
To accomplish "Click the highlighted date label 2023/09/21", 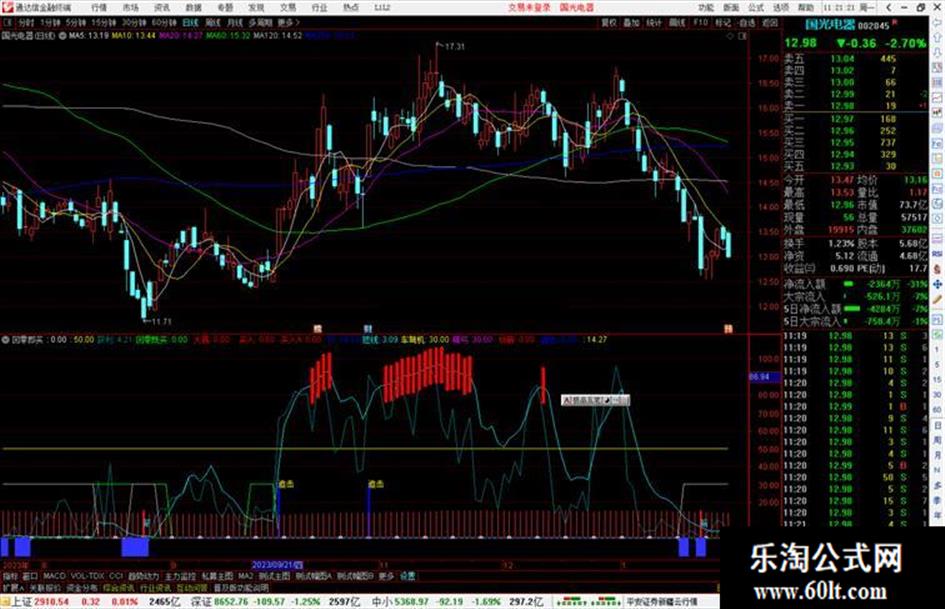I will click(x=277, y=566).
